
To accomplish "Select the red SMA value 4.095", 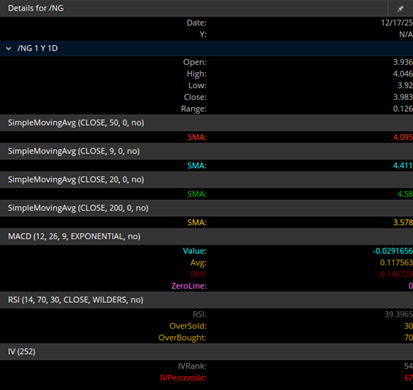I will click(403, 137).
